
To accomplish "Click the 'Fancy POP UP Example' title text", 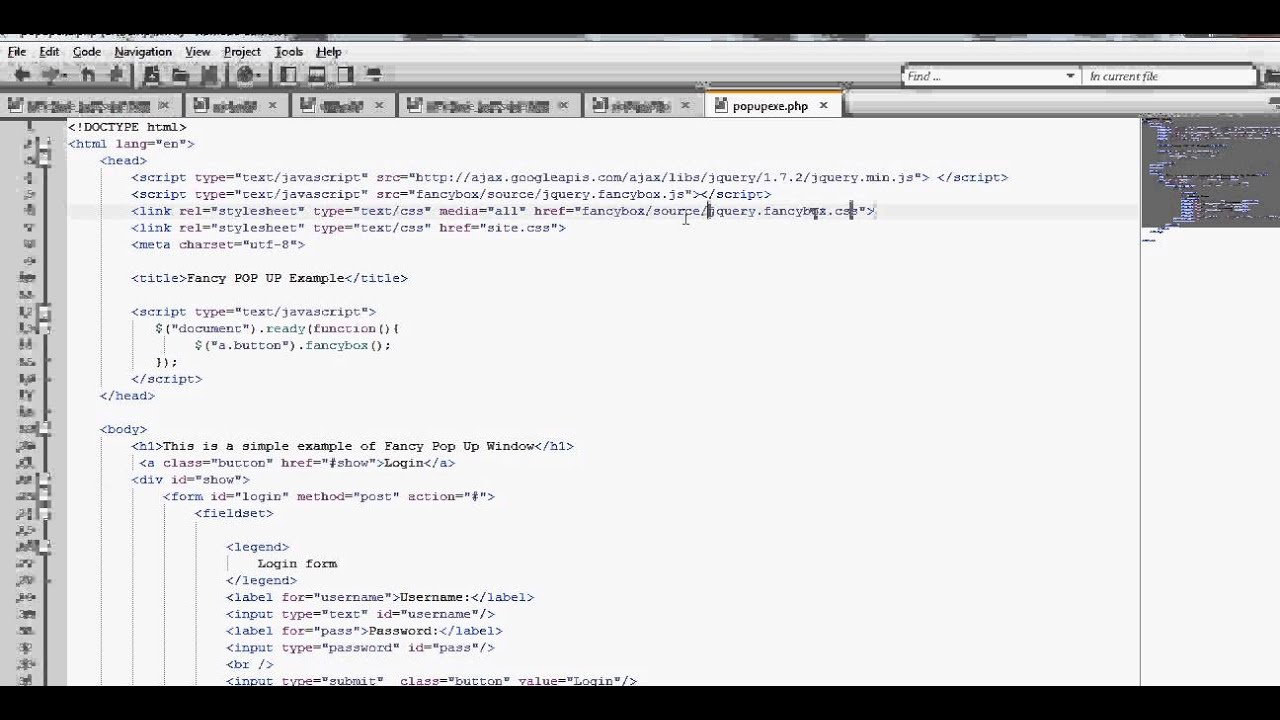I will click(x=265, y=278).
